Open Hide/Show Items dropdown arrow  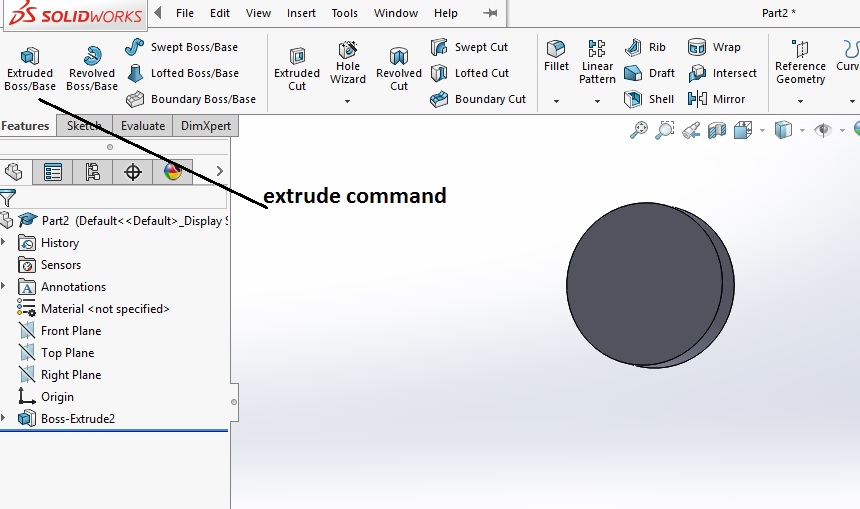(x=842, y=130)
